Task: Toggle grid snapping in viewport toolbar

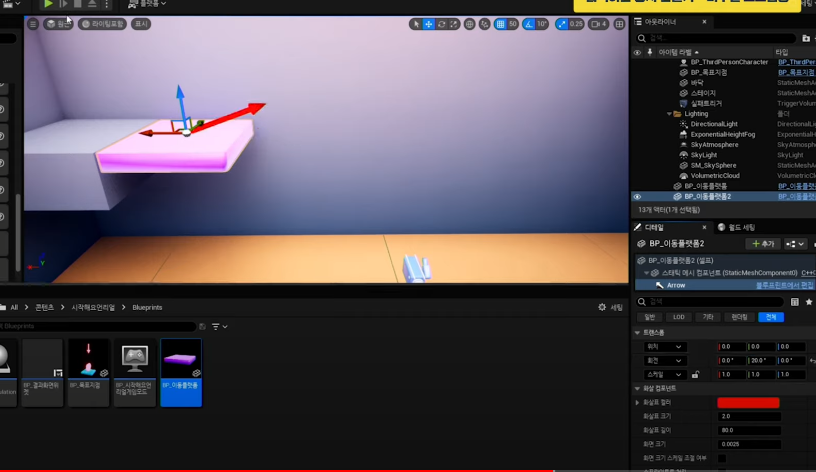Action: point(500,24)
